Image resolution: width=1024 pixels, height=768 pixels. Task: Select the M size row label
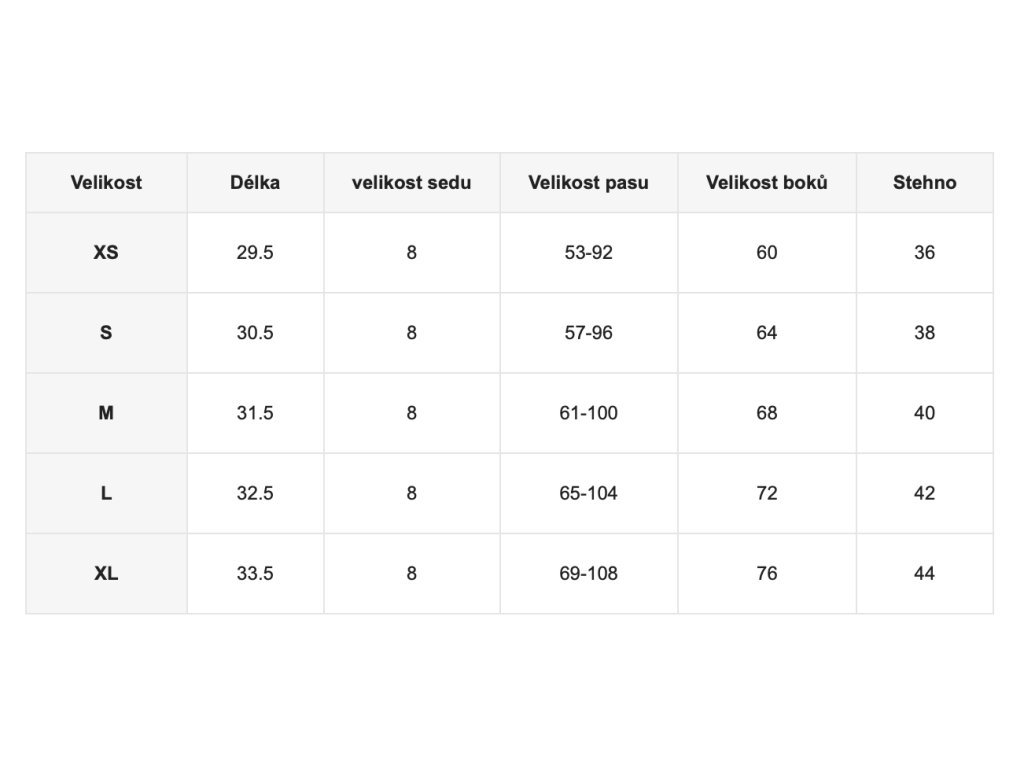(106, 413)
